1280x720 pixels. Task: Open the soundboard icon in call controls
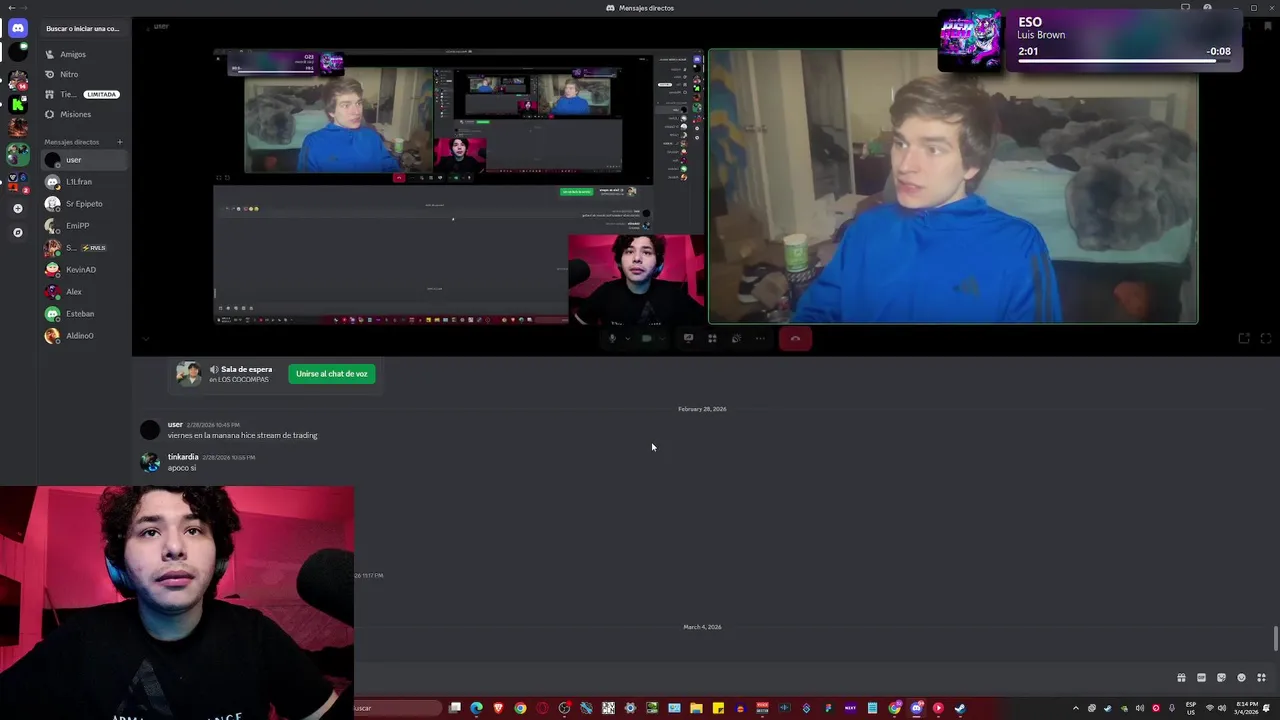[x=736, y=339]
